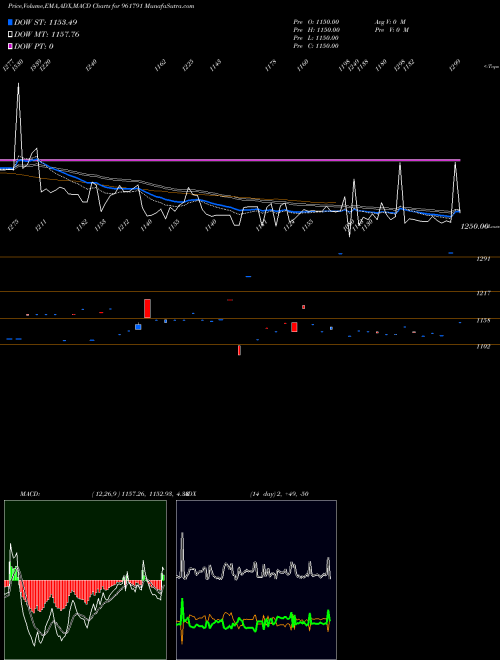Select the 'DOW PT: 0' legend text
500x660 pixels.
(34, 46)
